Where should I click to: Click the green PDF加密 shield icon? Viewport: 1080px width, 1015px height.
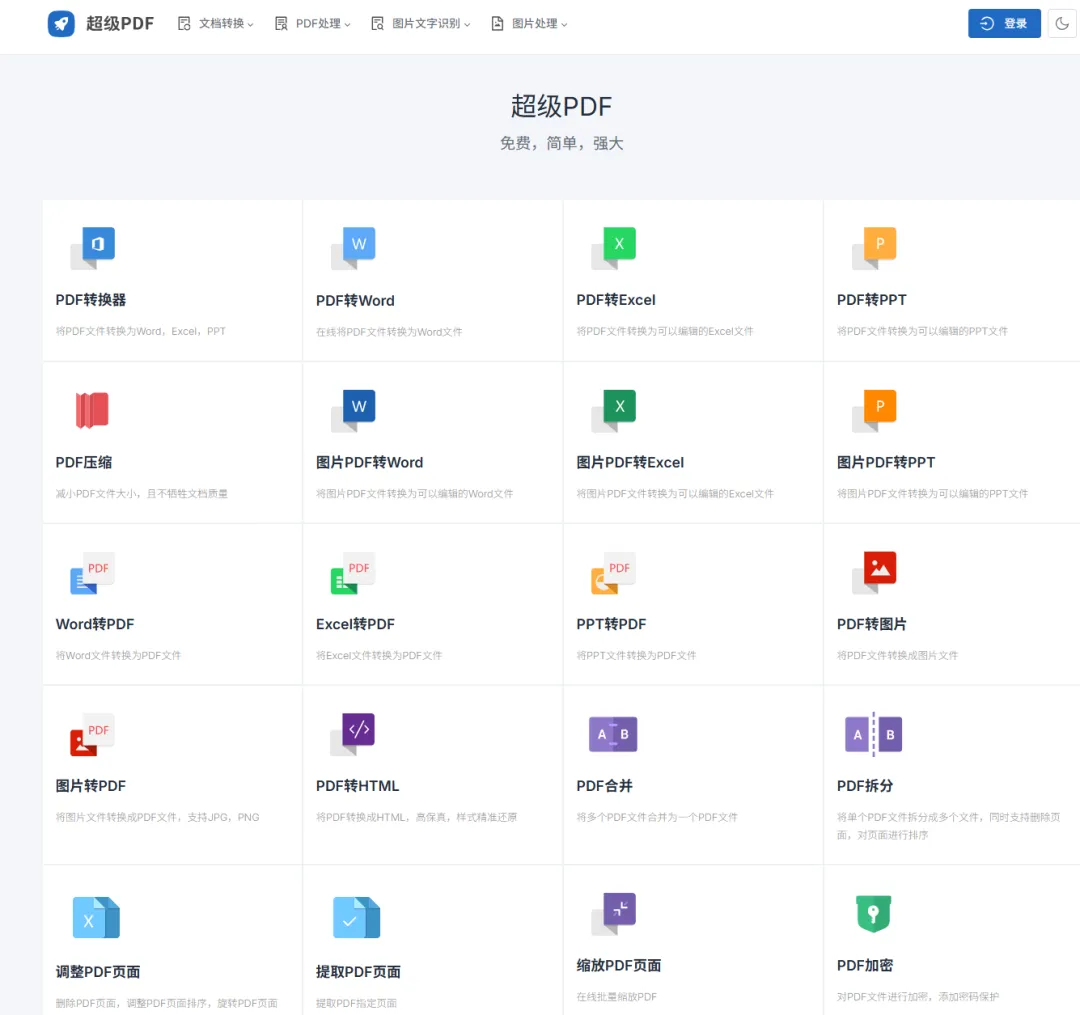click(873, 914)
